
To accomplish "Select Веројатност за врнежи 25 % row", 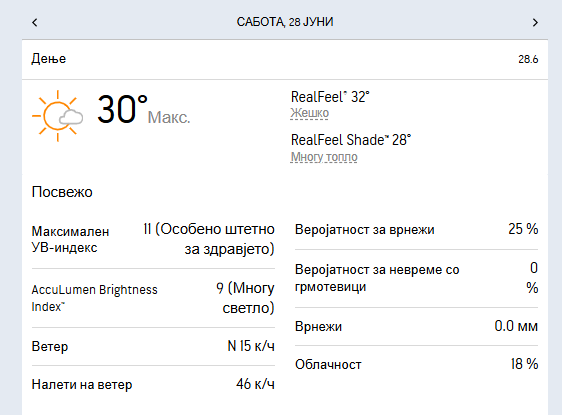I will [416, 229].
